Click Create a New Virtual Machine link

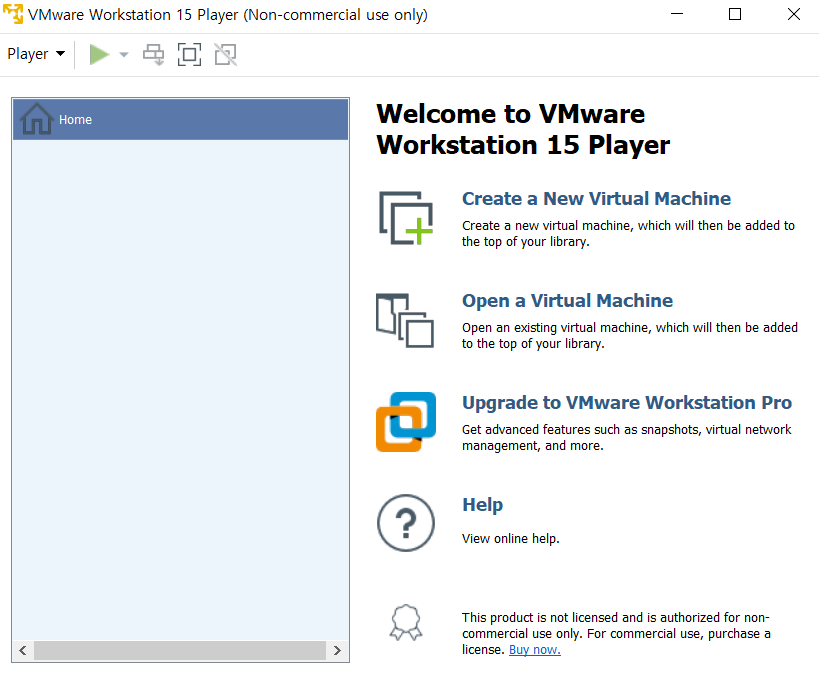[596, 198]
